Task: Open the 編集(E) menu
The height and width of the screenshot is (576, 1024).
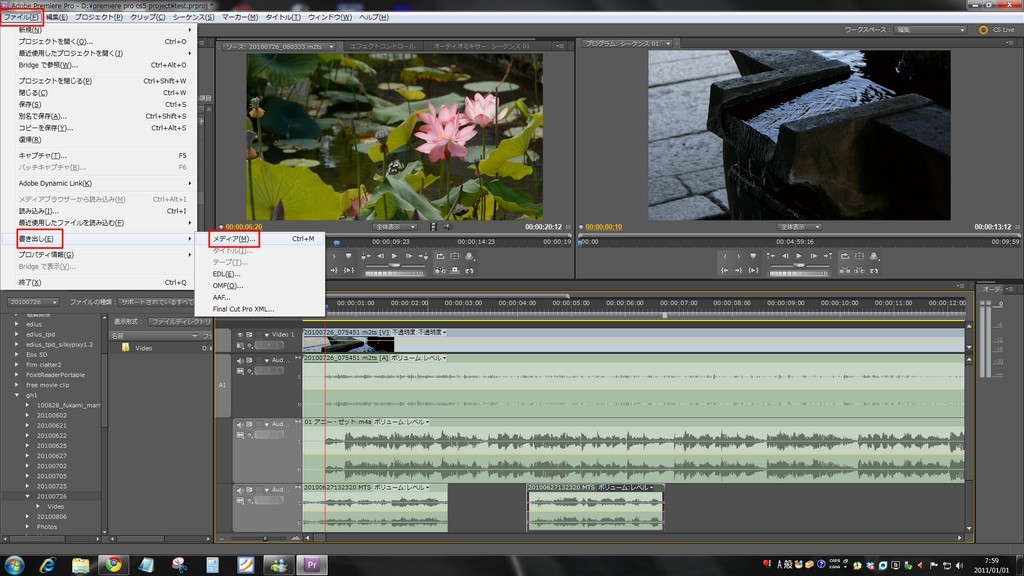Action: (56, 17)
